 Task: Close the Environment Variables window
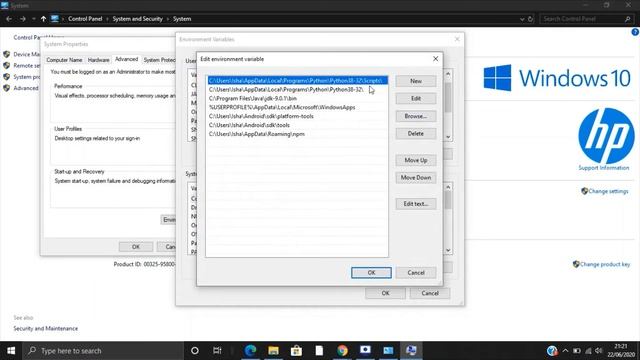click(457, 39)
